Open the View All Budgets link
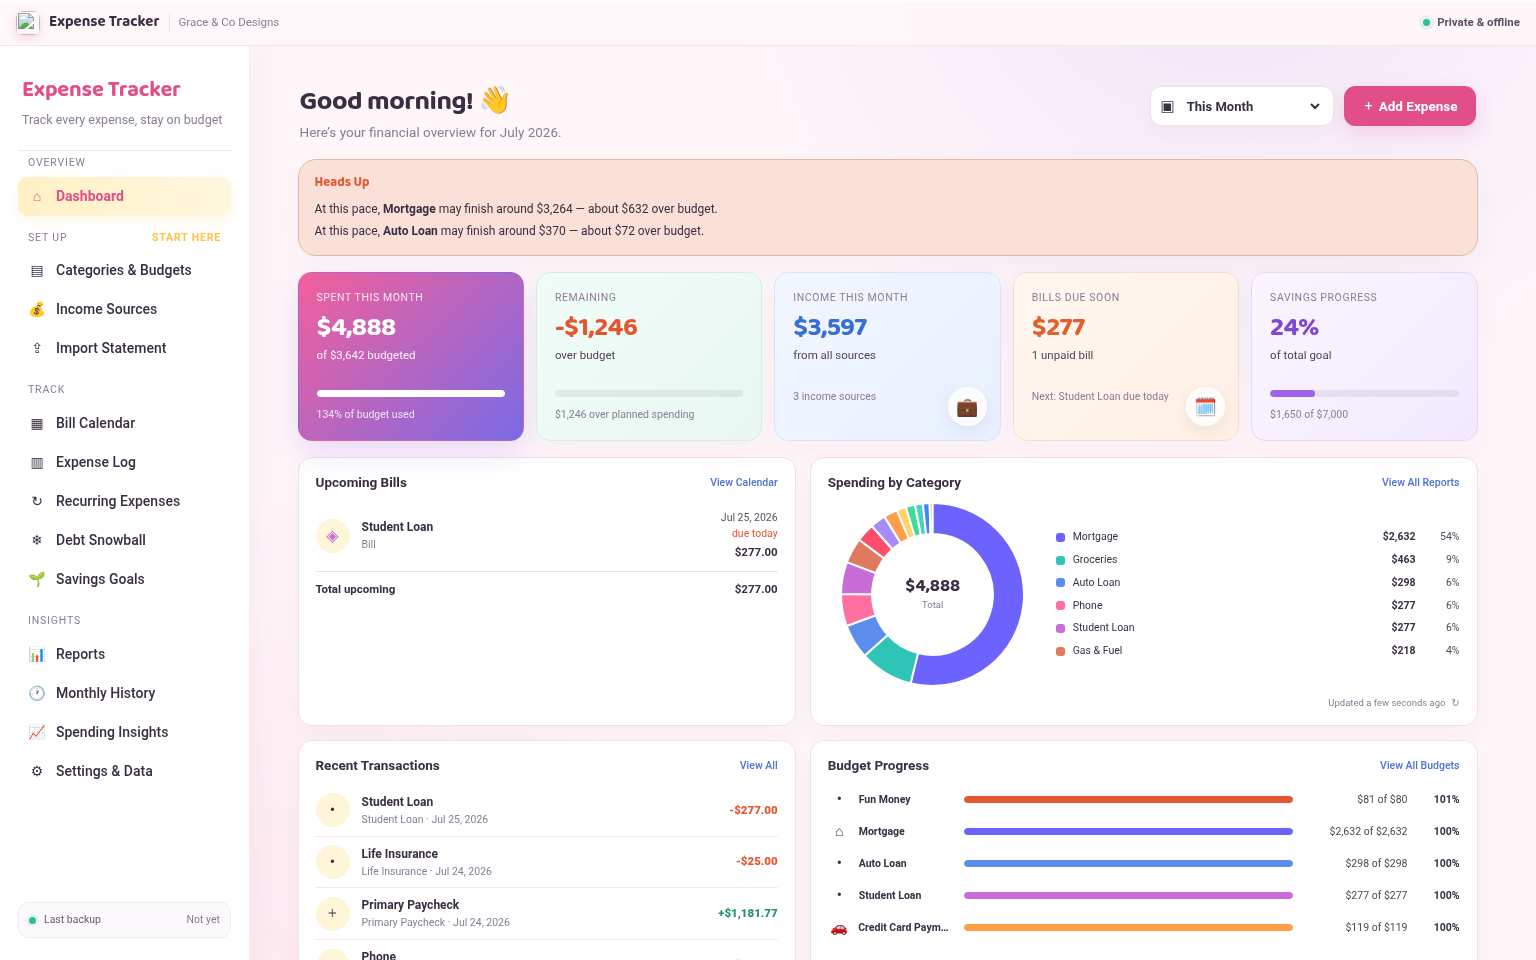This screenshot has height=960, width=1536. click(1419, 765)
